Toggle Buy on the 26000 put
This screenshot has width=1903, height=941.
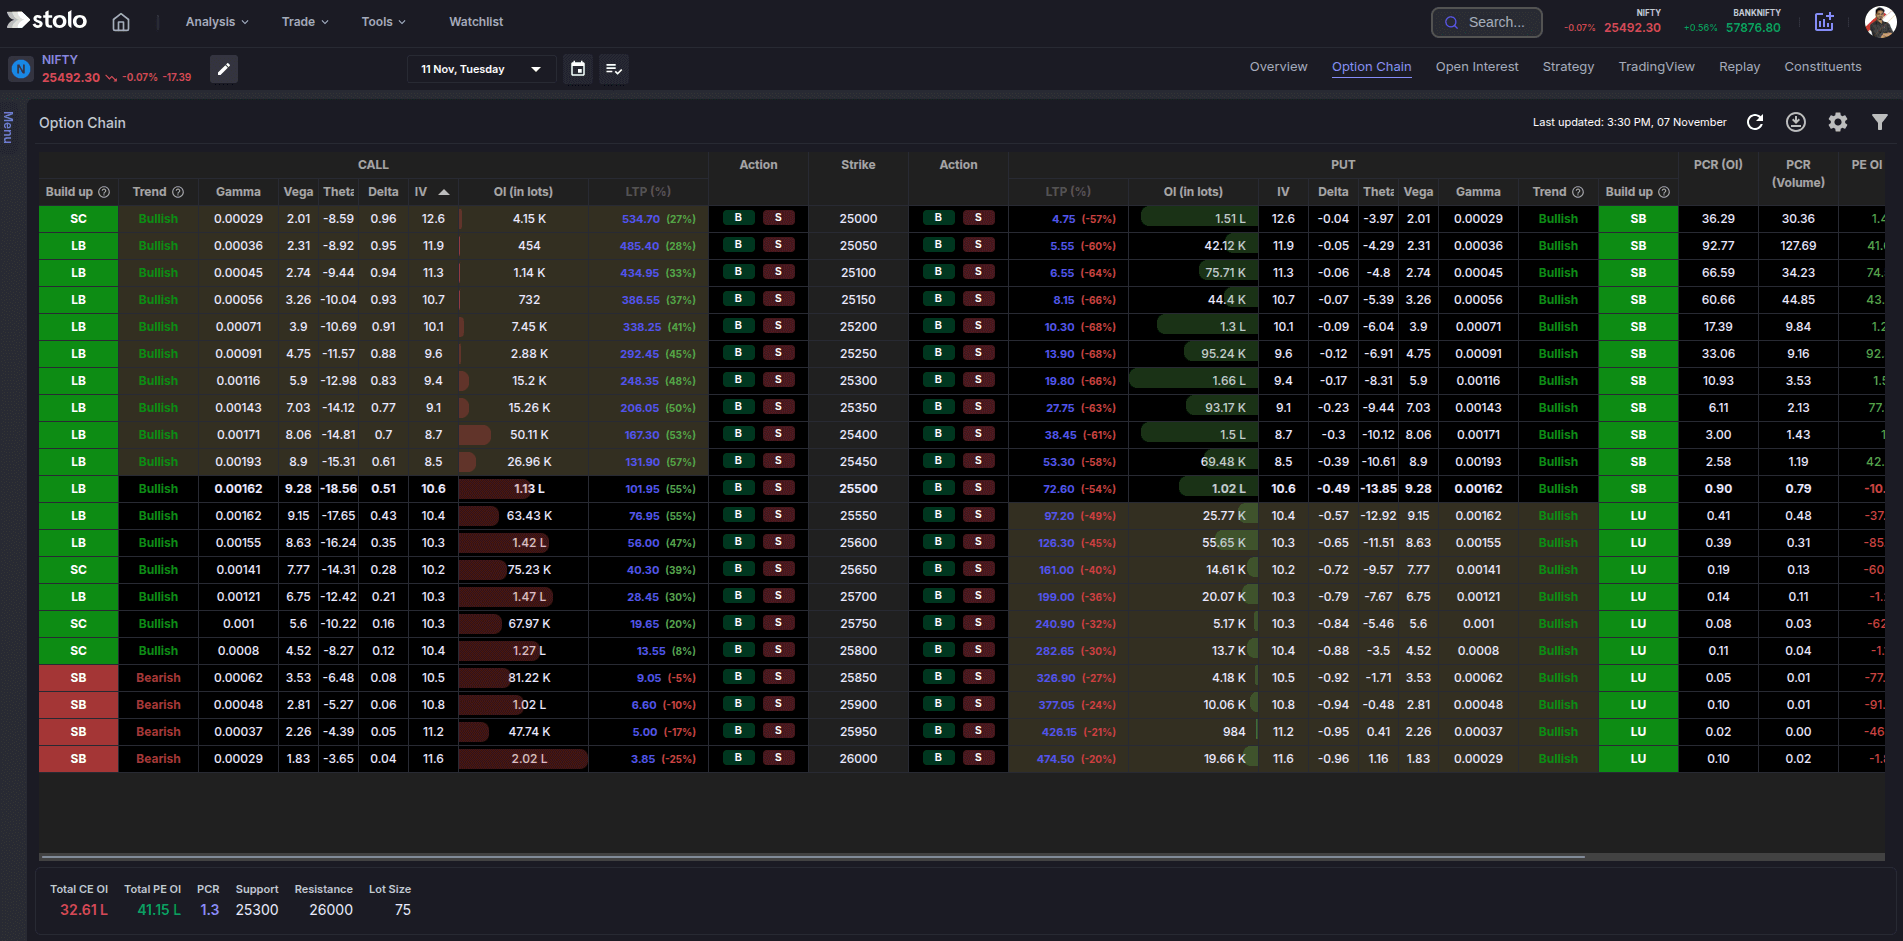click(937, 758)
